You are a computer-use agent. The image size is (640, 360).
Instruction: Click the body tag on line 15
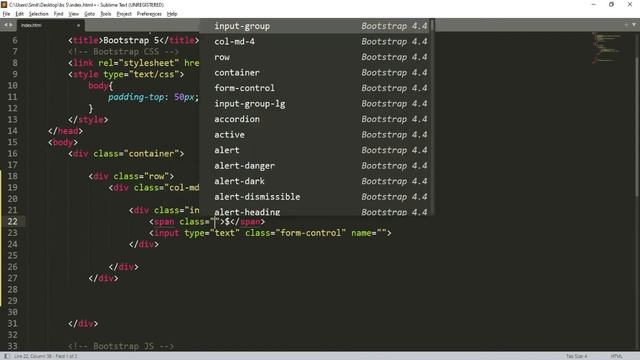tap(63, 142)
